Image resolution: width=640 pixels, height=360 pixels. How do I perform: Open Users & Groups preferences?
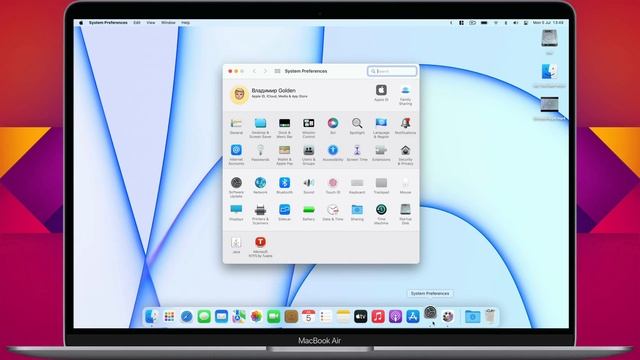click(309, 150)
